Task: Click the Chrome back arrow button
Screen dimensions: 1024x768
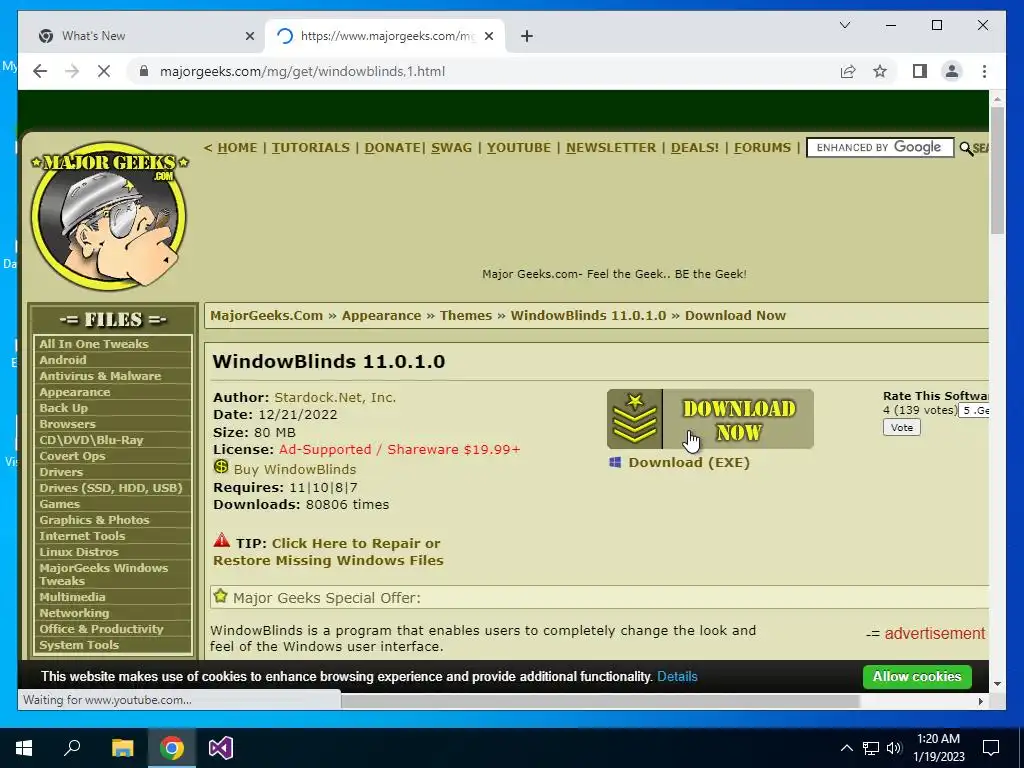Action: pyautogui.click(x=40, y=71)
